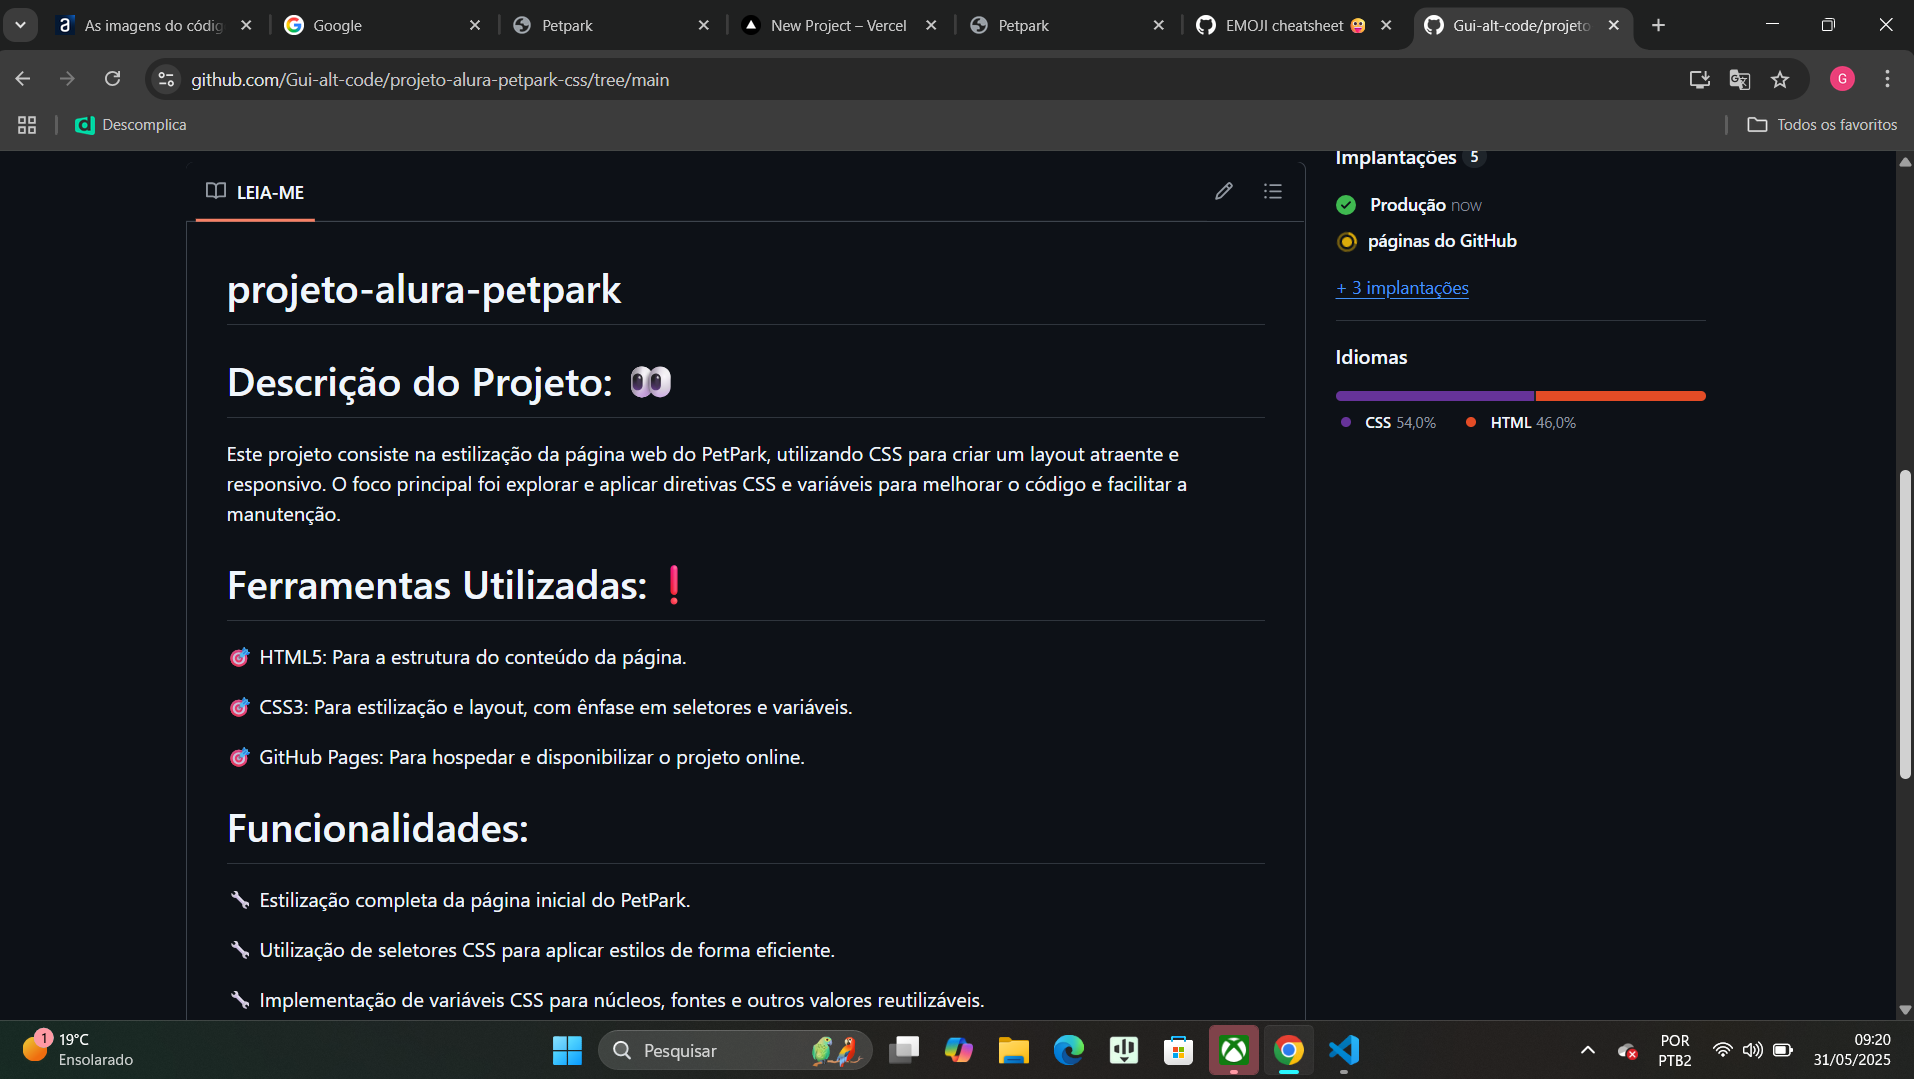1914x1079 pixels.
Task: Close the EMOJI cheatsheet tab
Action: click(1386, 25)
